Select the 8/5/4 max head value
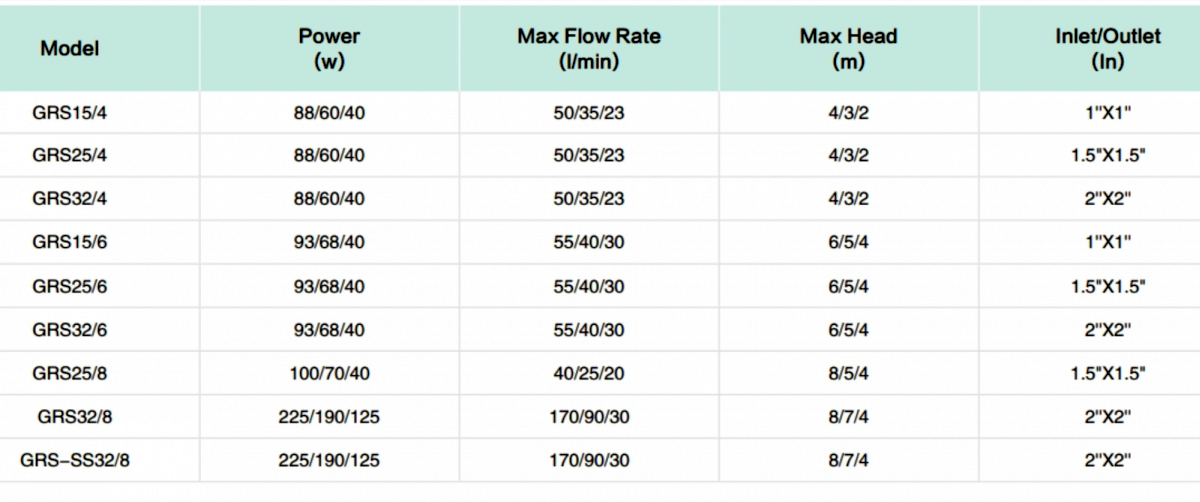1200x502 pixels. [848, 373]
